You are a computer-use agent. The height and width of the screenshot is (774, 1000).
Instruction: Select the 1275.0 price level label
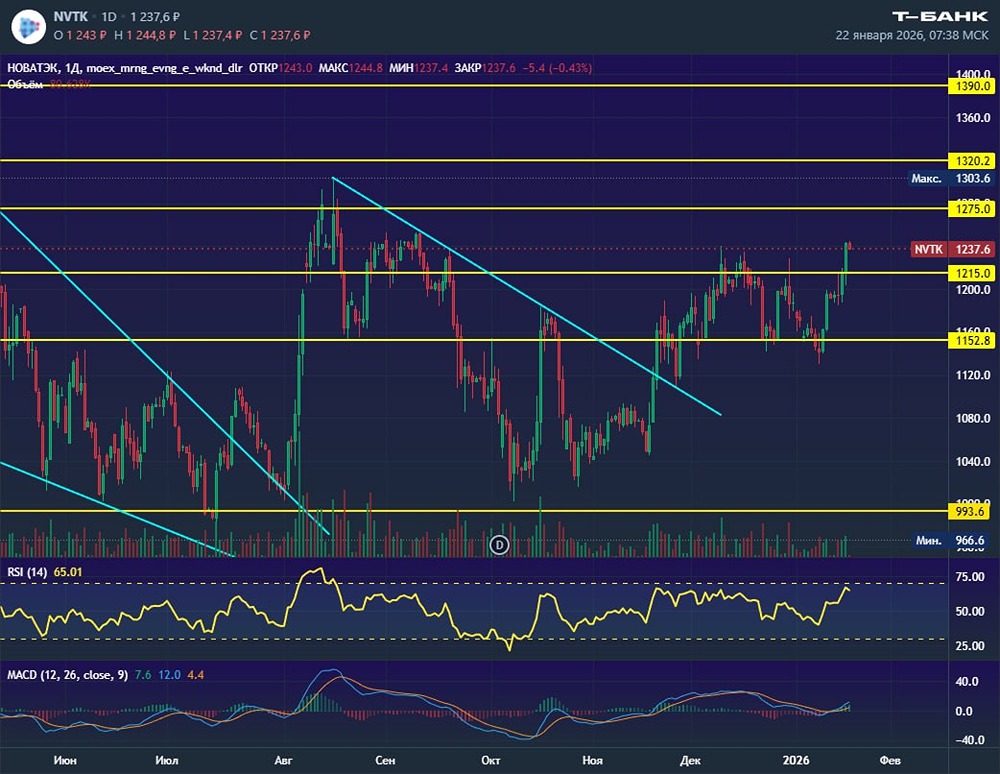click(972, 208)
